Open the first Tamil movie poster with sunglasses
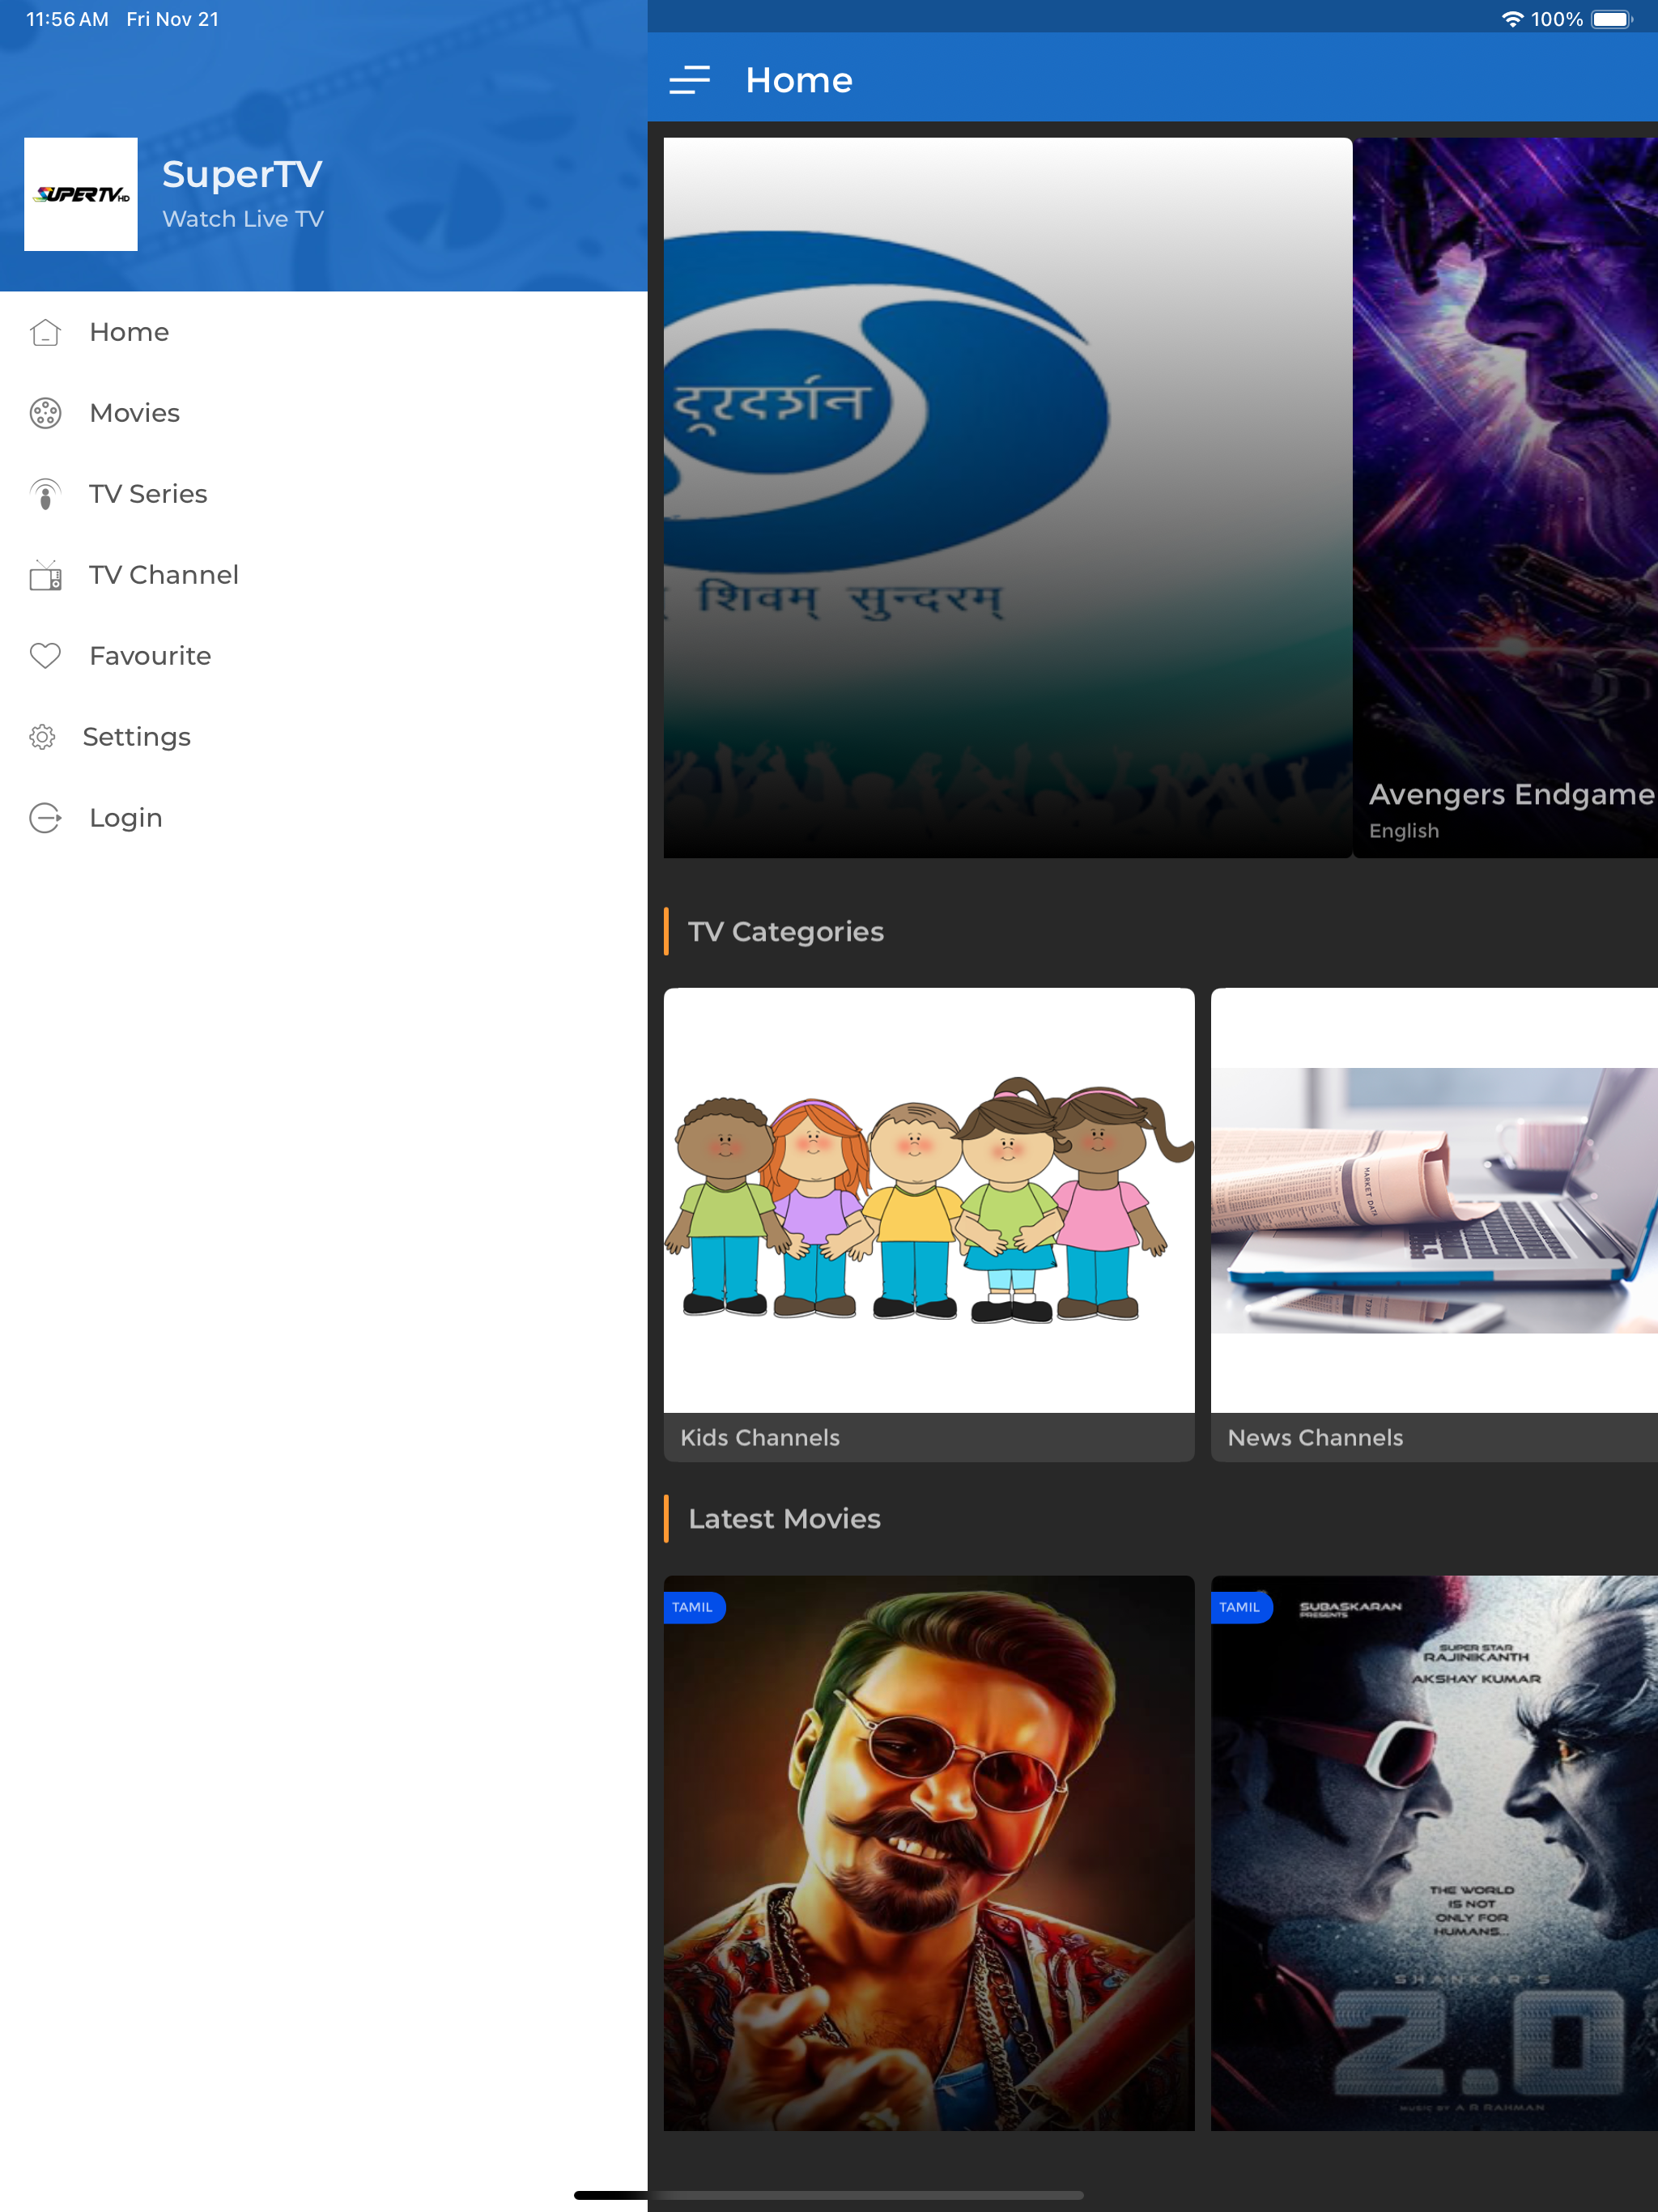 pos(929,1853)
